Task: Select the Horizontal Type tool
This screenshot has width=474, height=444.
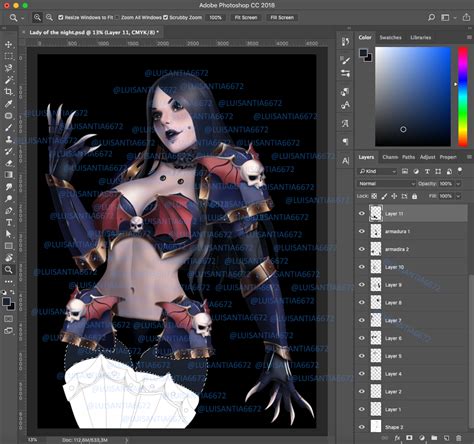Action: pos(9,222)
